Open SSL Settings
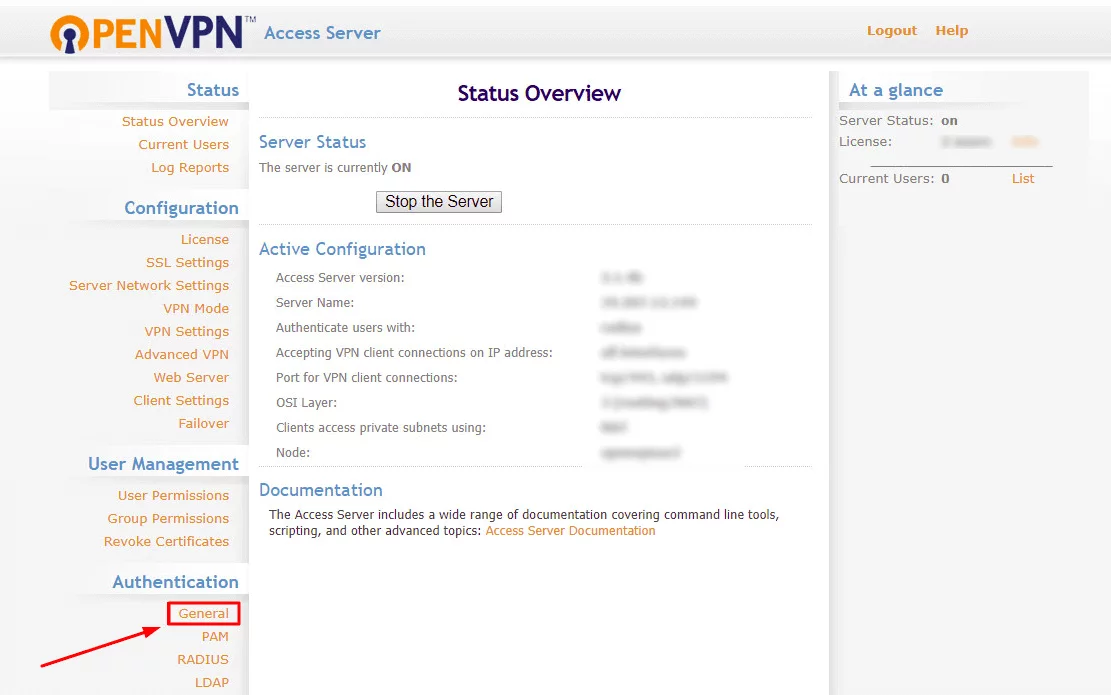This screenshot has height=695, width=1111. pos(187,263)
